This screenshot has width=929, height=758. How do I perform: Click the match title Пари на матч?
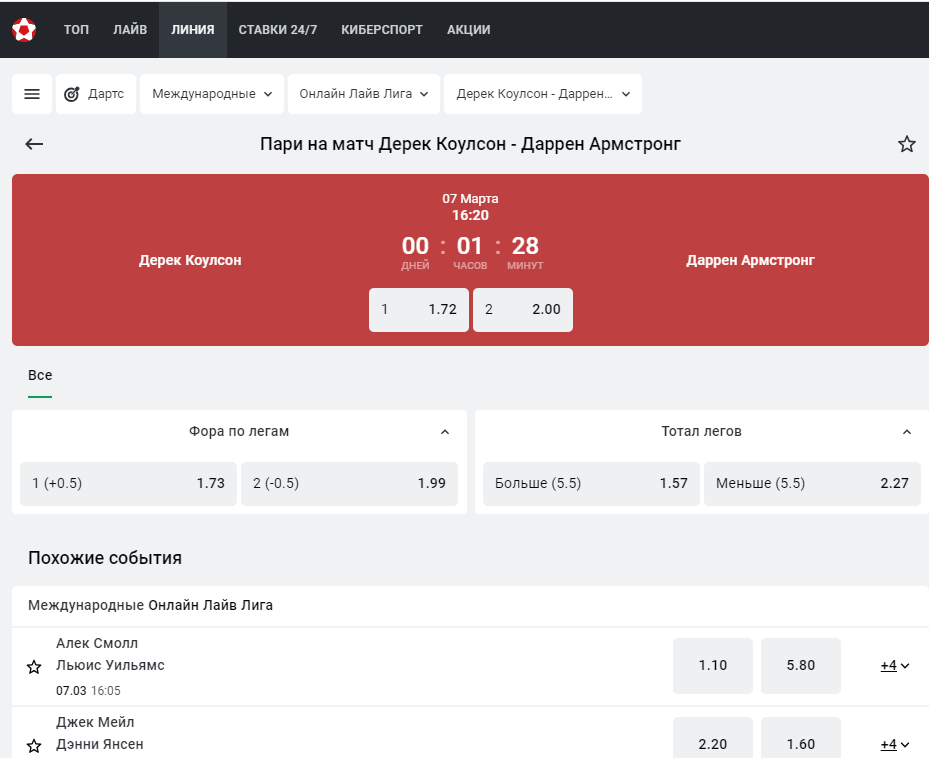pyautogui.click(x=470, y=143)
